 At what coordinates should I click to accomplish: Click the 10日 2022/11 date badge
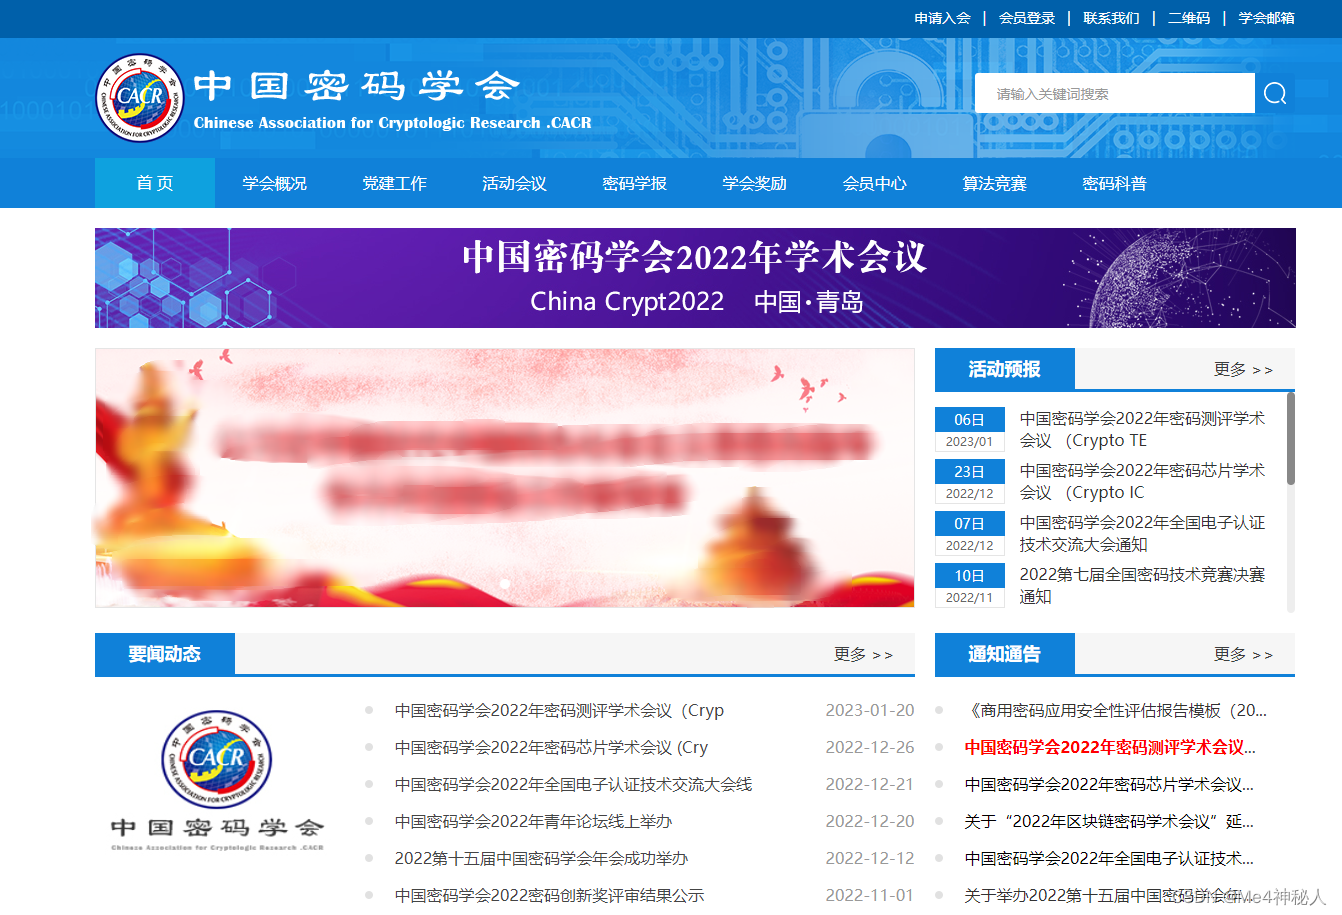[x=970, y=585]
